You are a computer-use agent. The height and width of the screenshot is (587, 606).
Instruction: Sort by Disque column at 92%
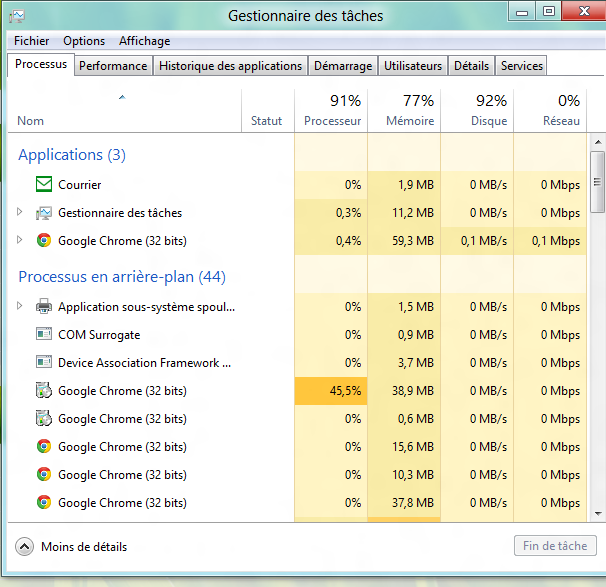click(477, 111)
